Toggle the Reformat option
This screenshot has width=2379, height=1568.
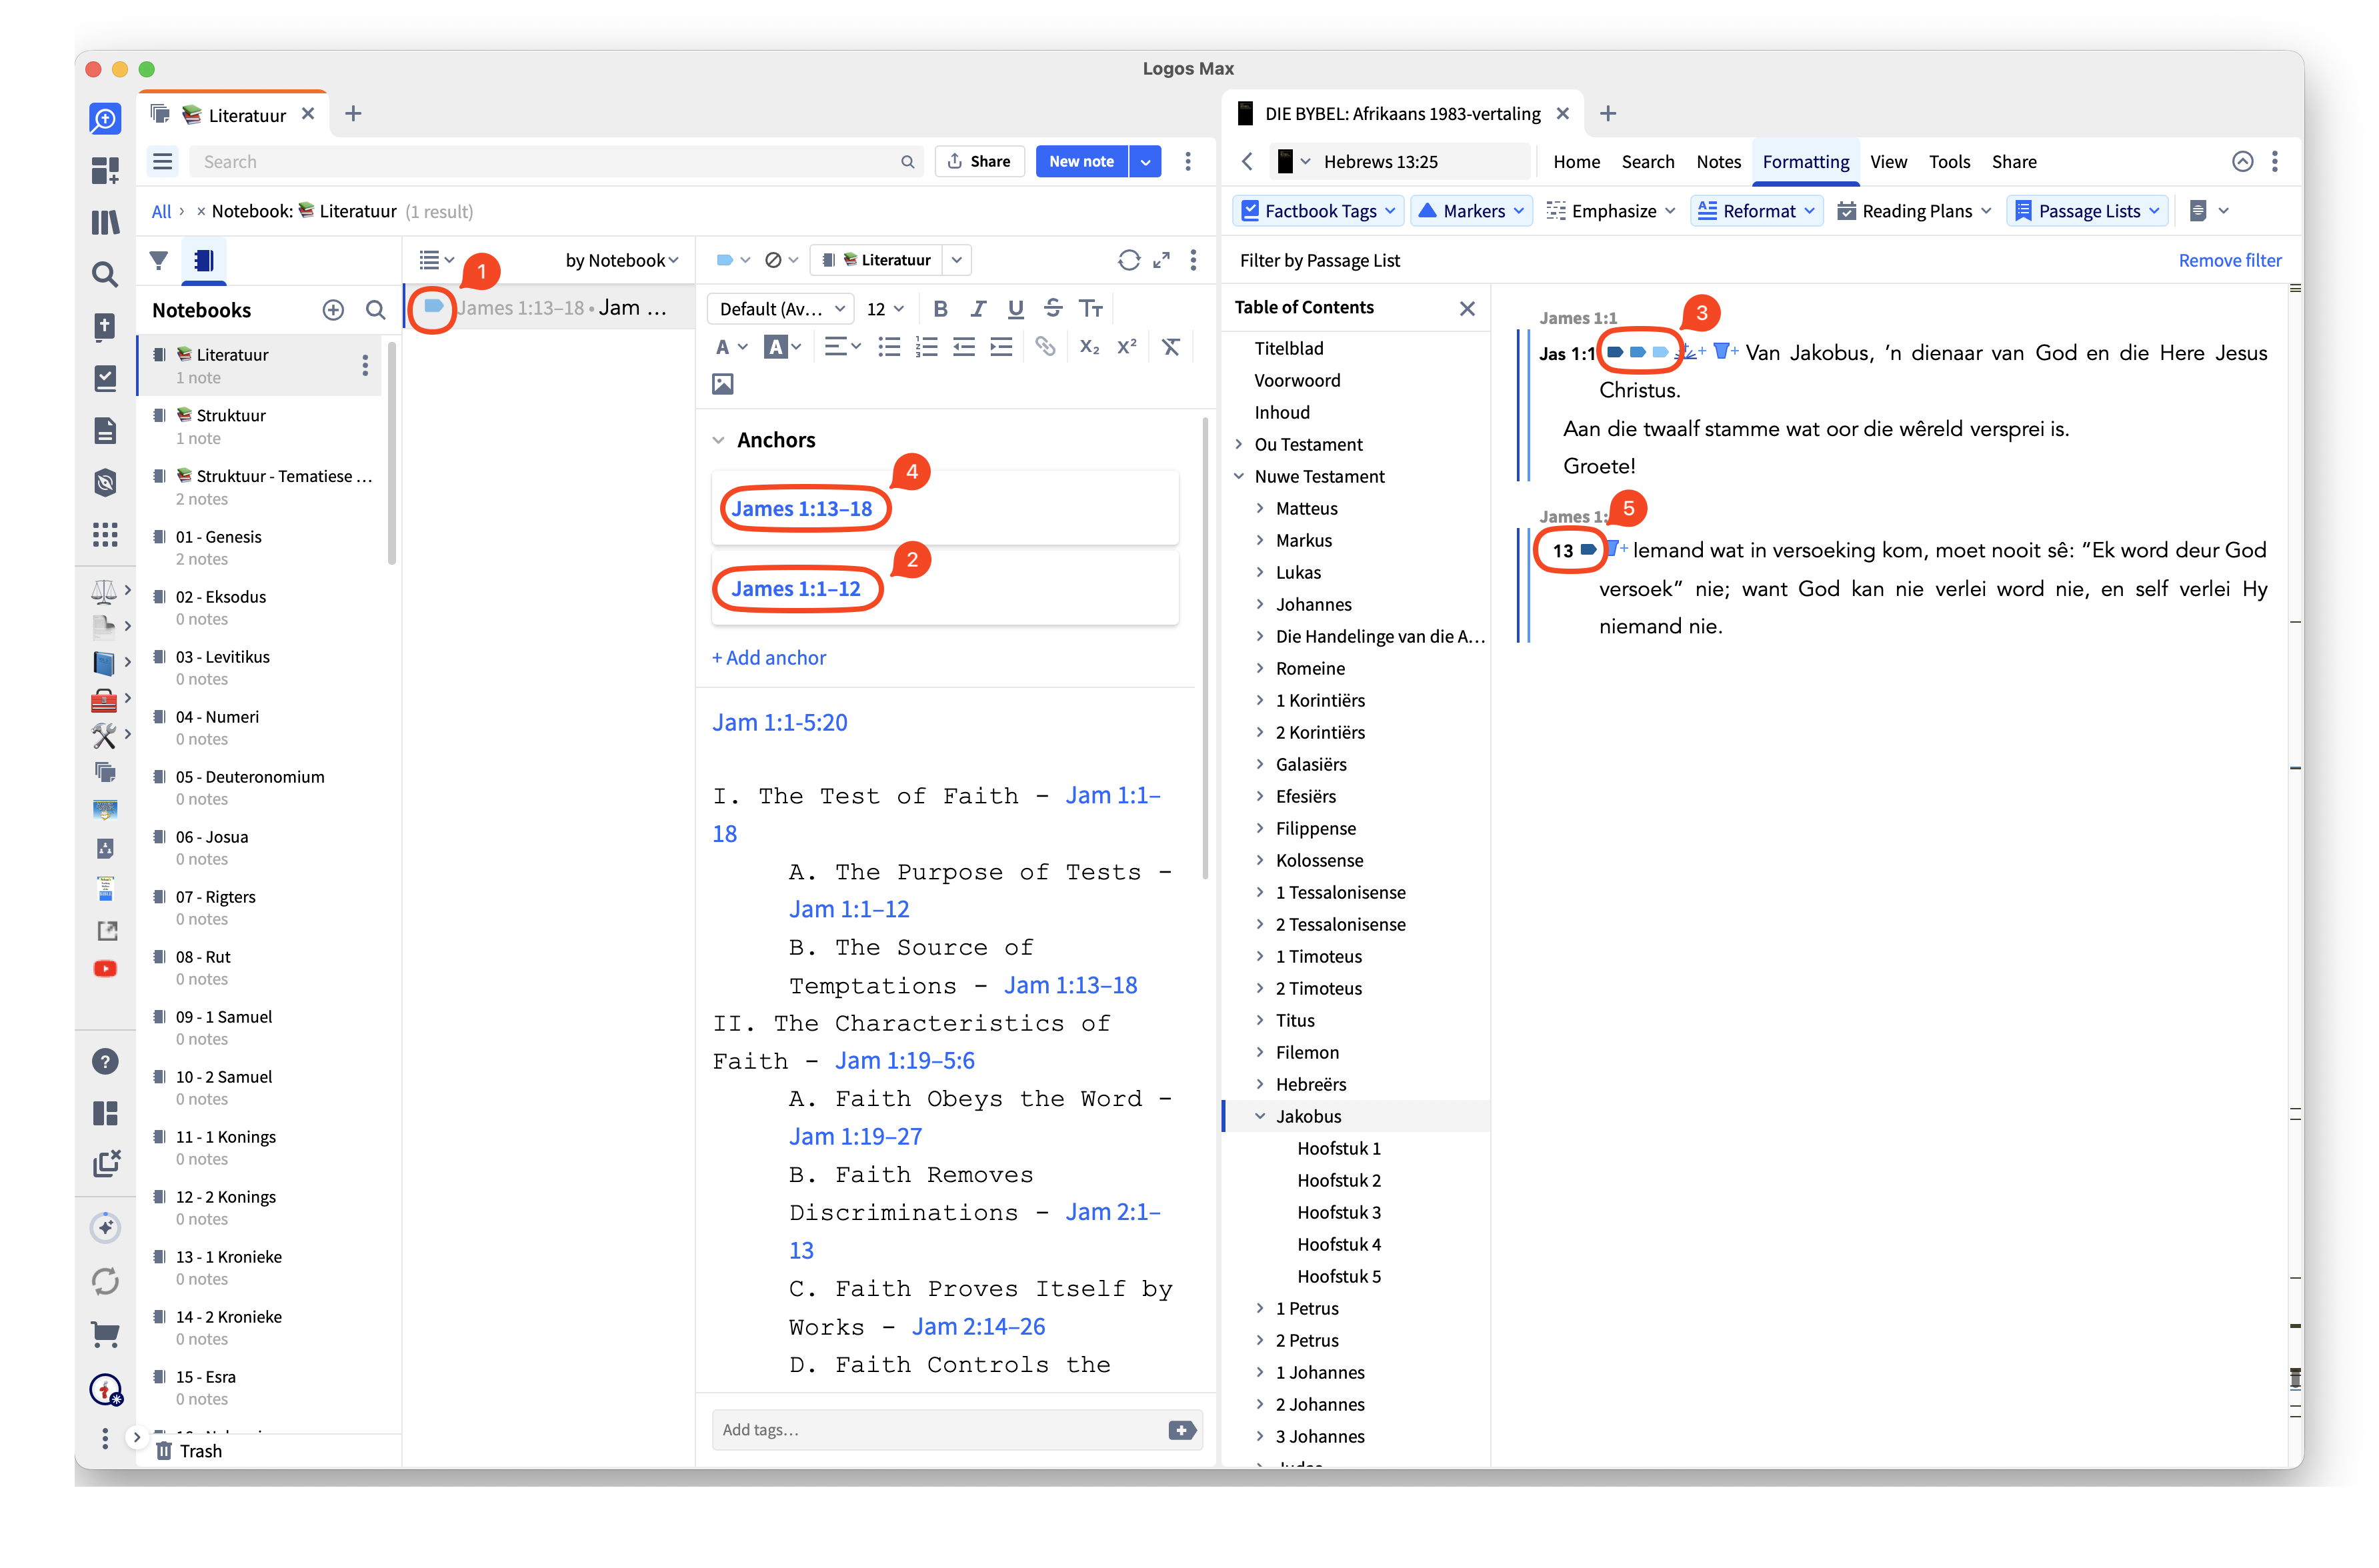click(x=1757, y=211)
